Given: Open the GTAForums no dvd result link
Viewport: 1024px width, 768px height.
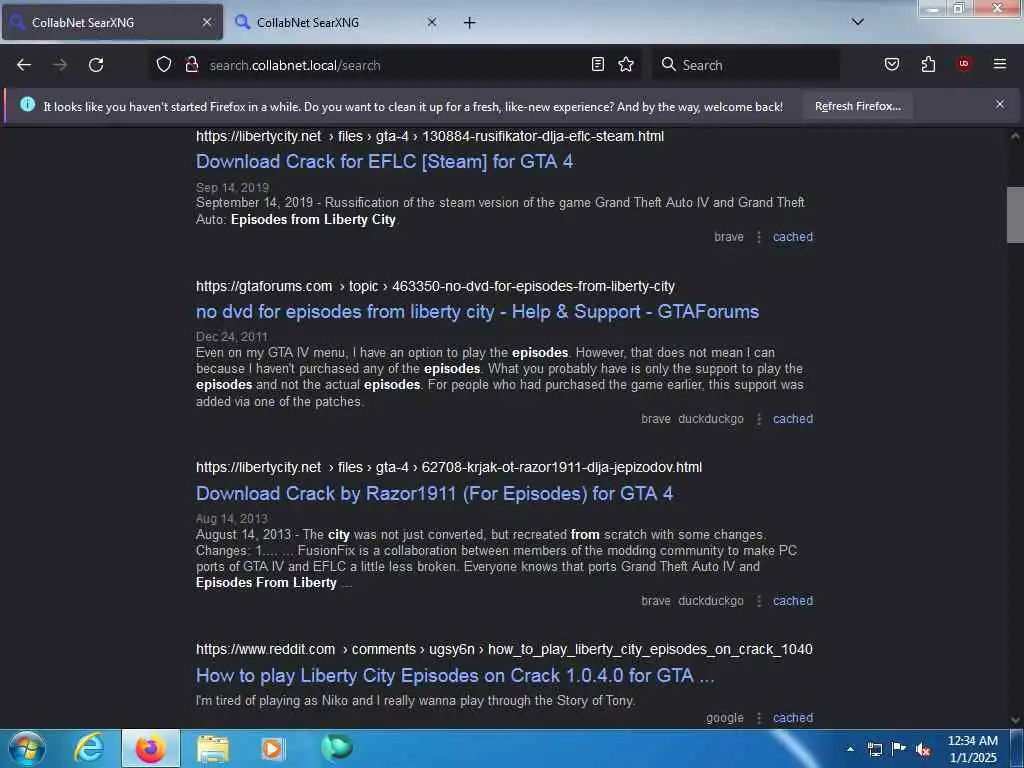Looking at the screenshot, I should 477,312.
